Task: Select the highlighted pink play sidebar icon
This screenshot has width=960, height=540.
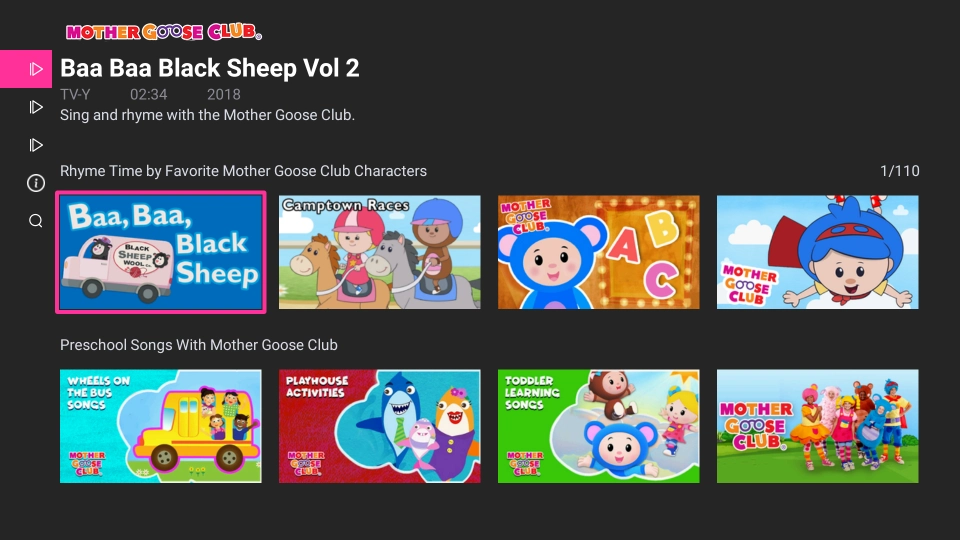Action: point(26,69)
